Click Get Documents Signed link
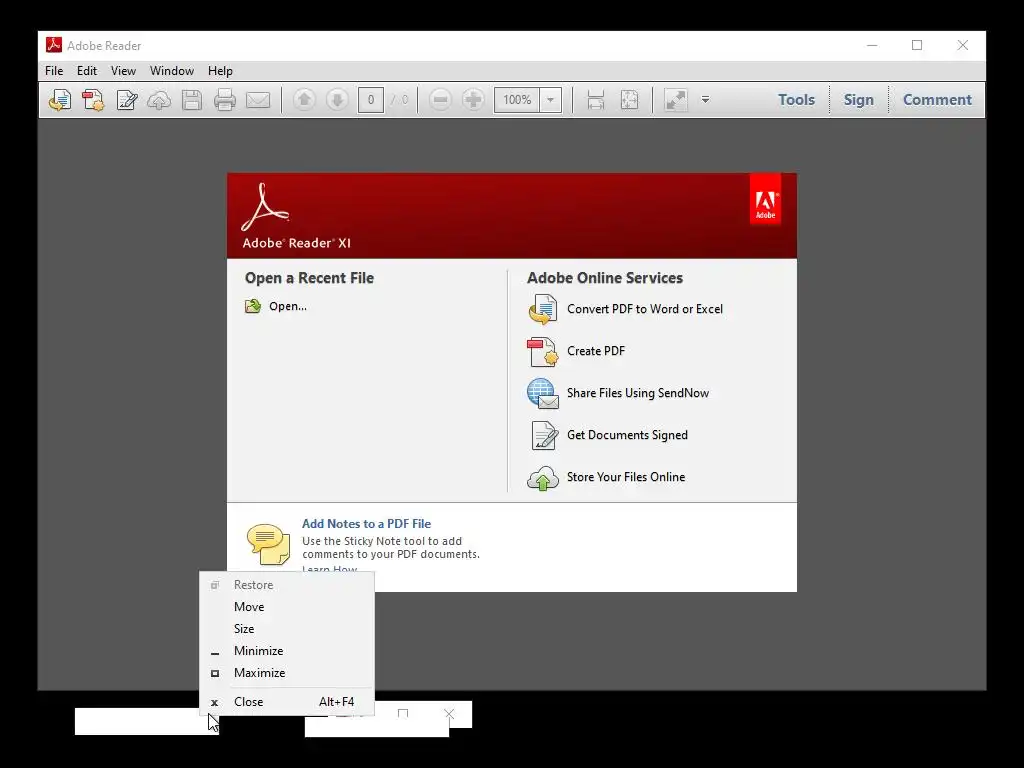The height and width of the screenshot is (768, 1024). click(x=627, y=435)
